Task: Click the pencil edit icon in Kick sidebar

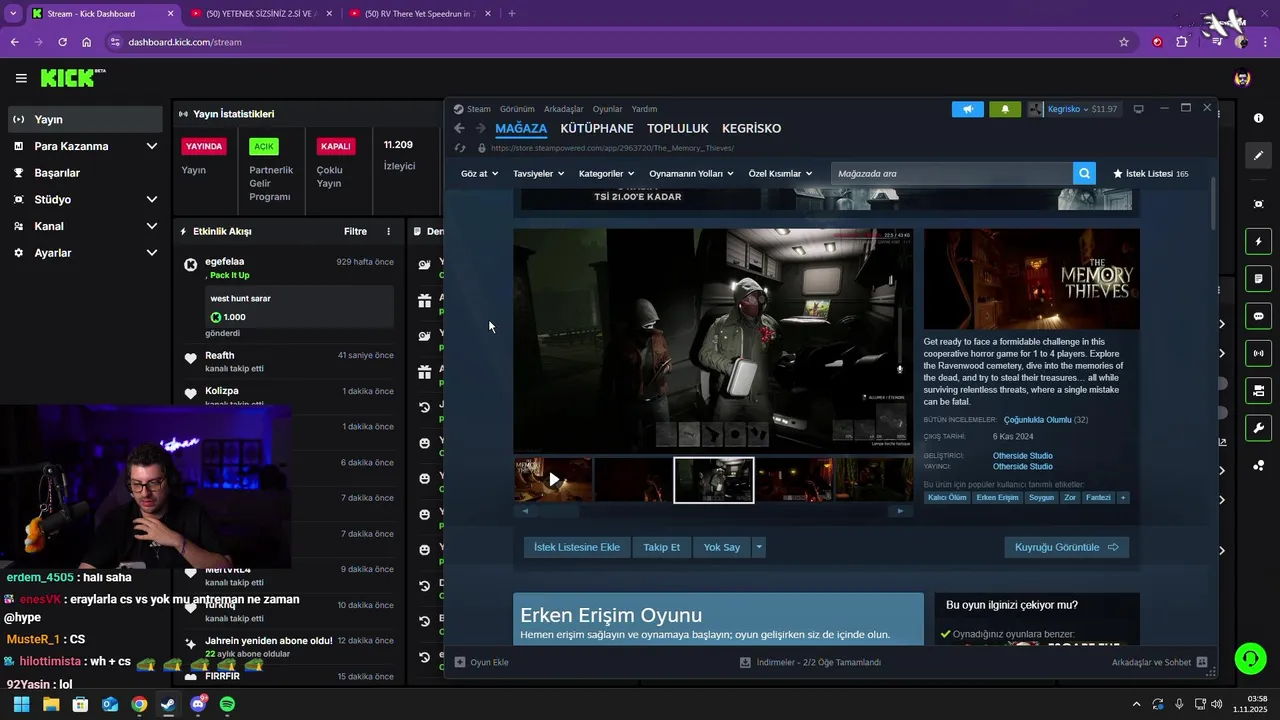Action: [1258, 155]
